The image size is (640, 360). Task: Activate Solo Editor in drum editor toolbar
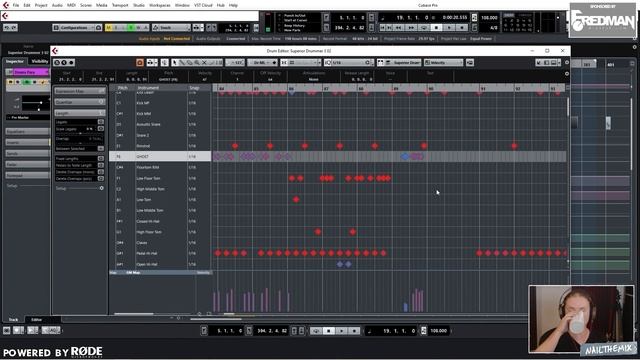coord(140,62)
